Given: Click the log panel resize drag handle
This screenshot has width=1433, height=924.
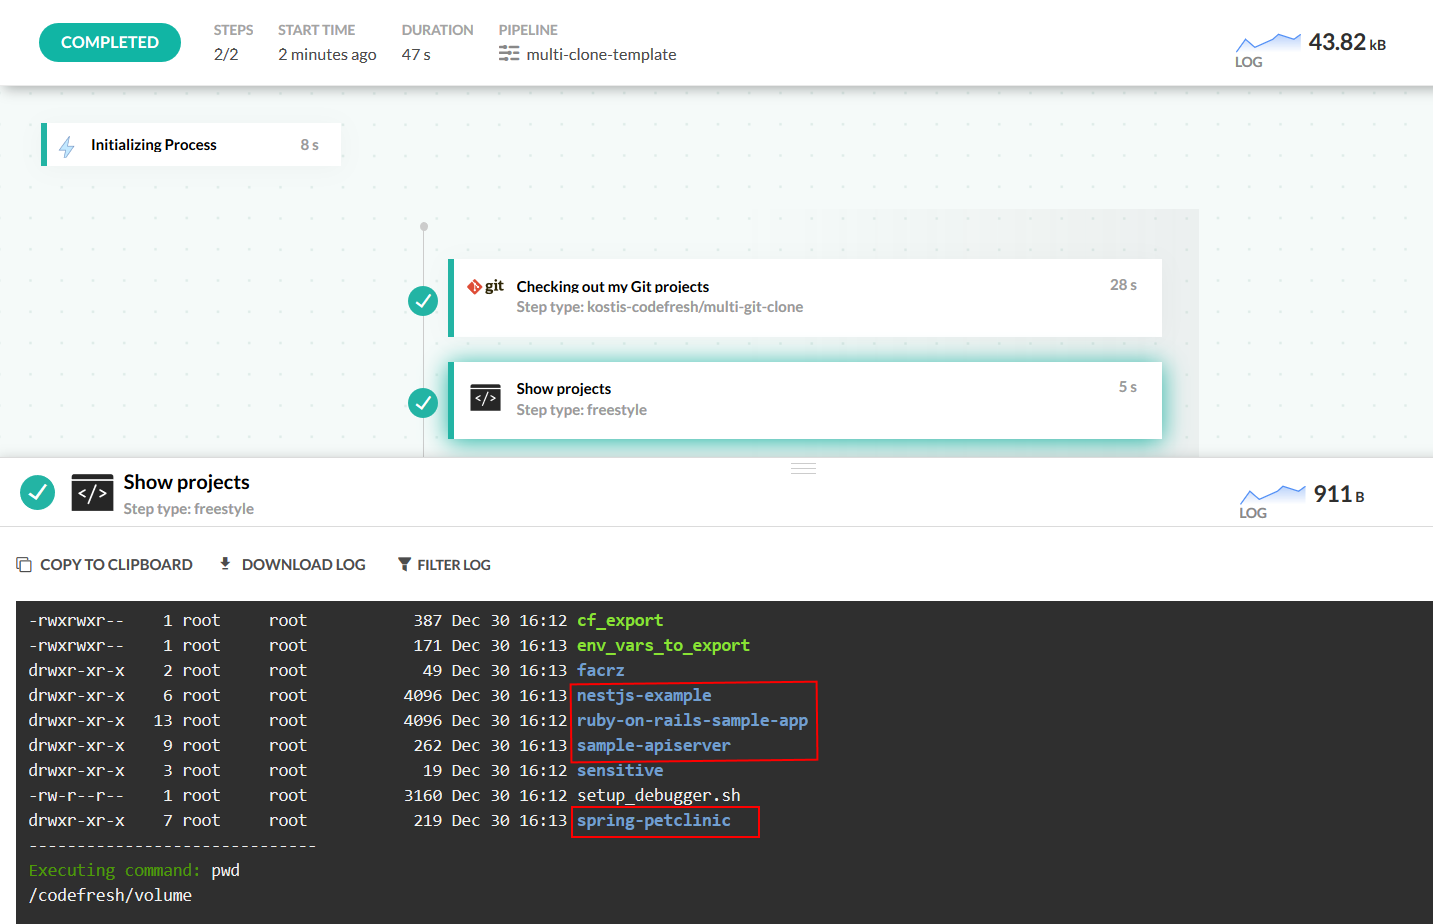Looking at the screenshot, I should tap(803, 468).
